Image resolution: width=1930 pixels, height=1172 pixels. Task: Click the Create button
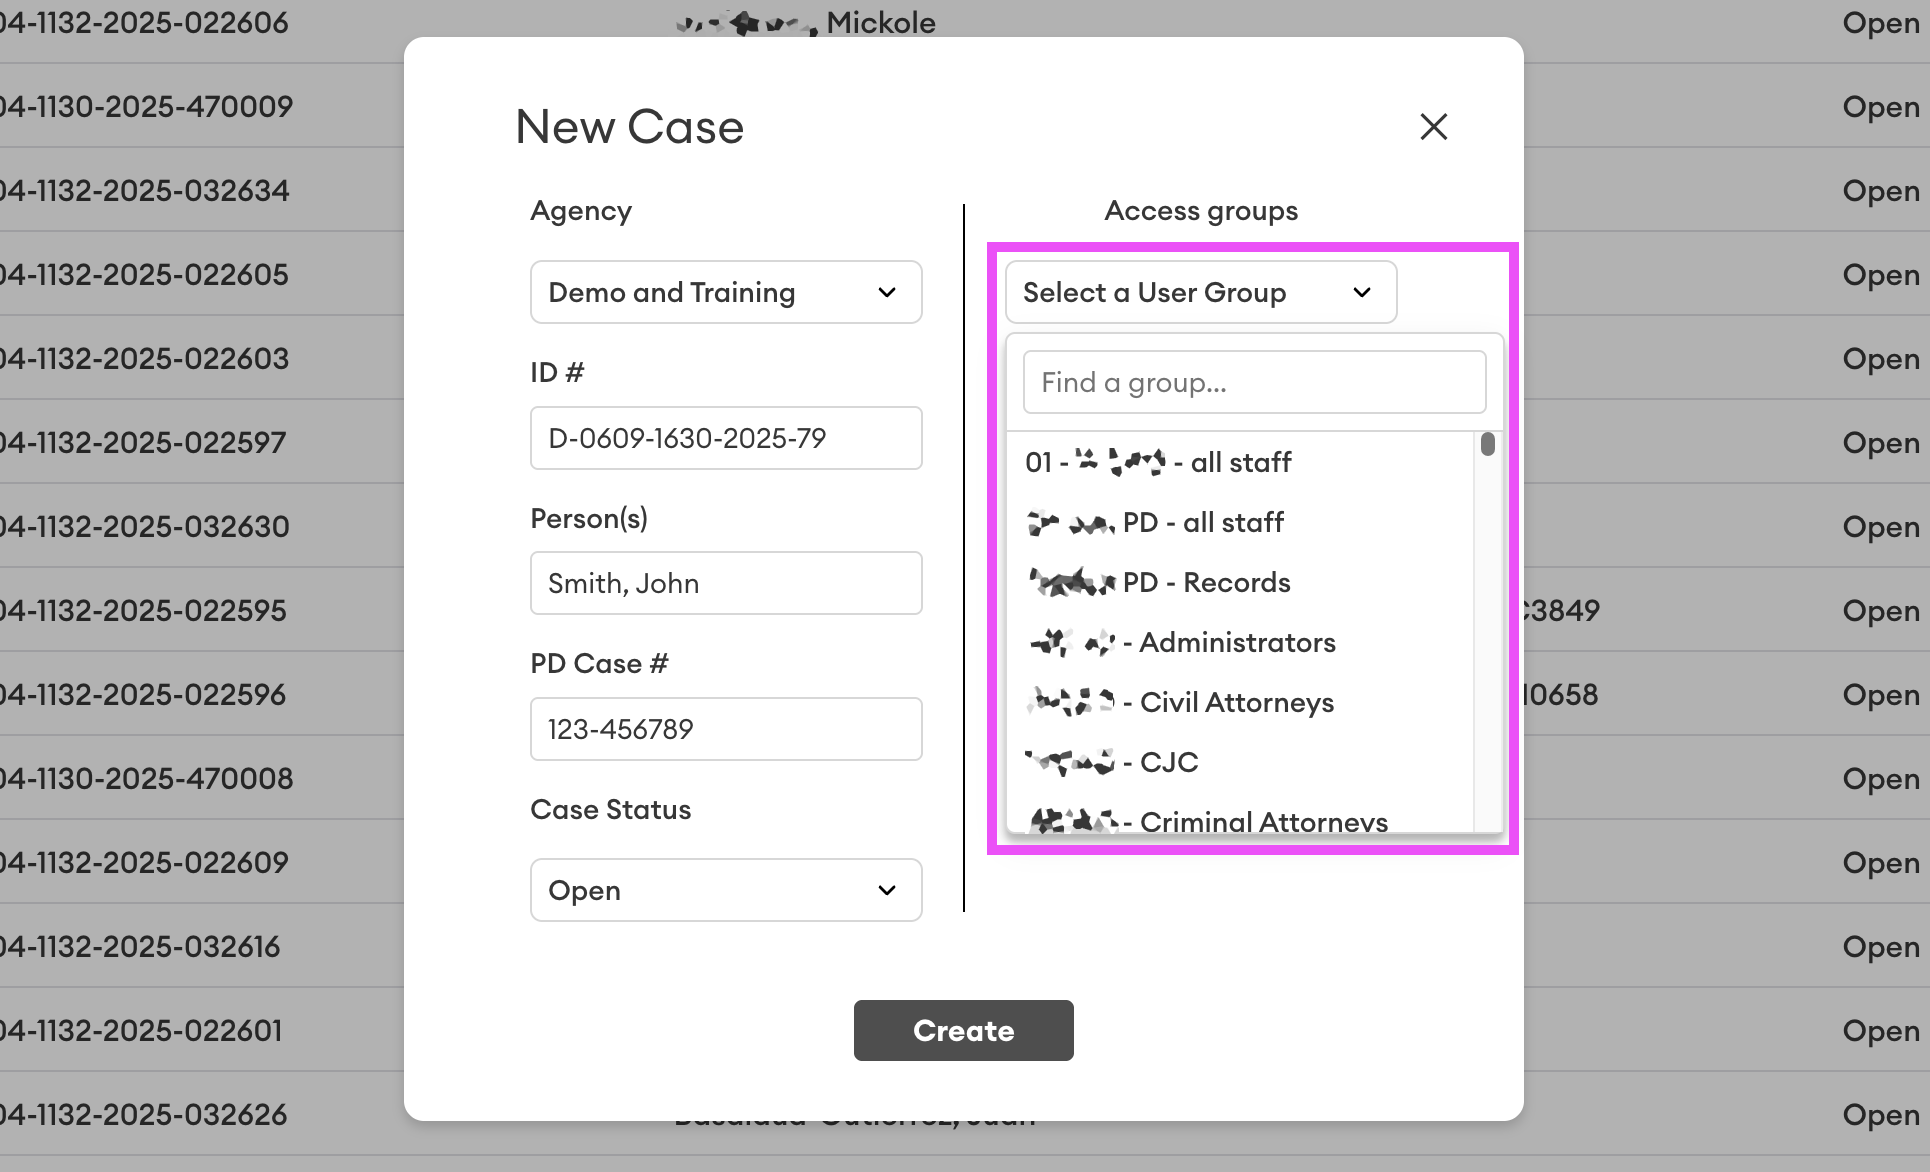963,1030
